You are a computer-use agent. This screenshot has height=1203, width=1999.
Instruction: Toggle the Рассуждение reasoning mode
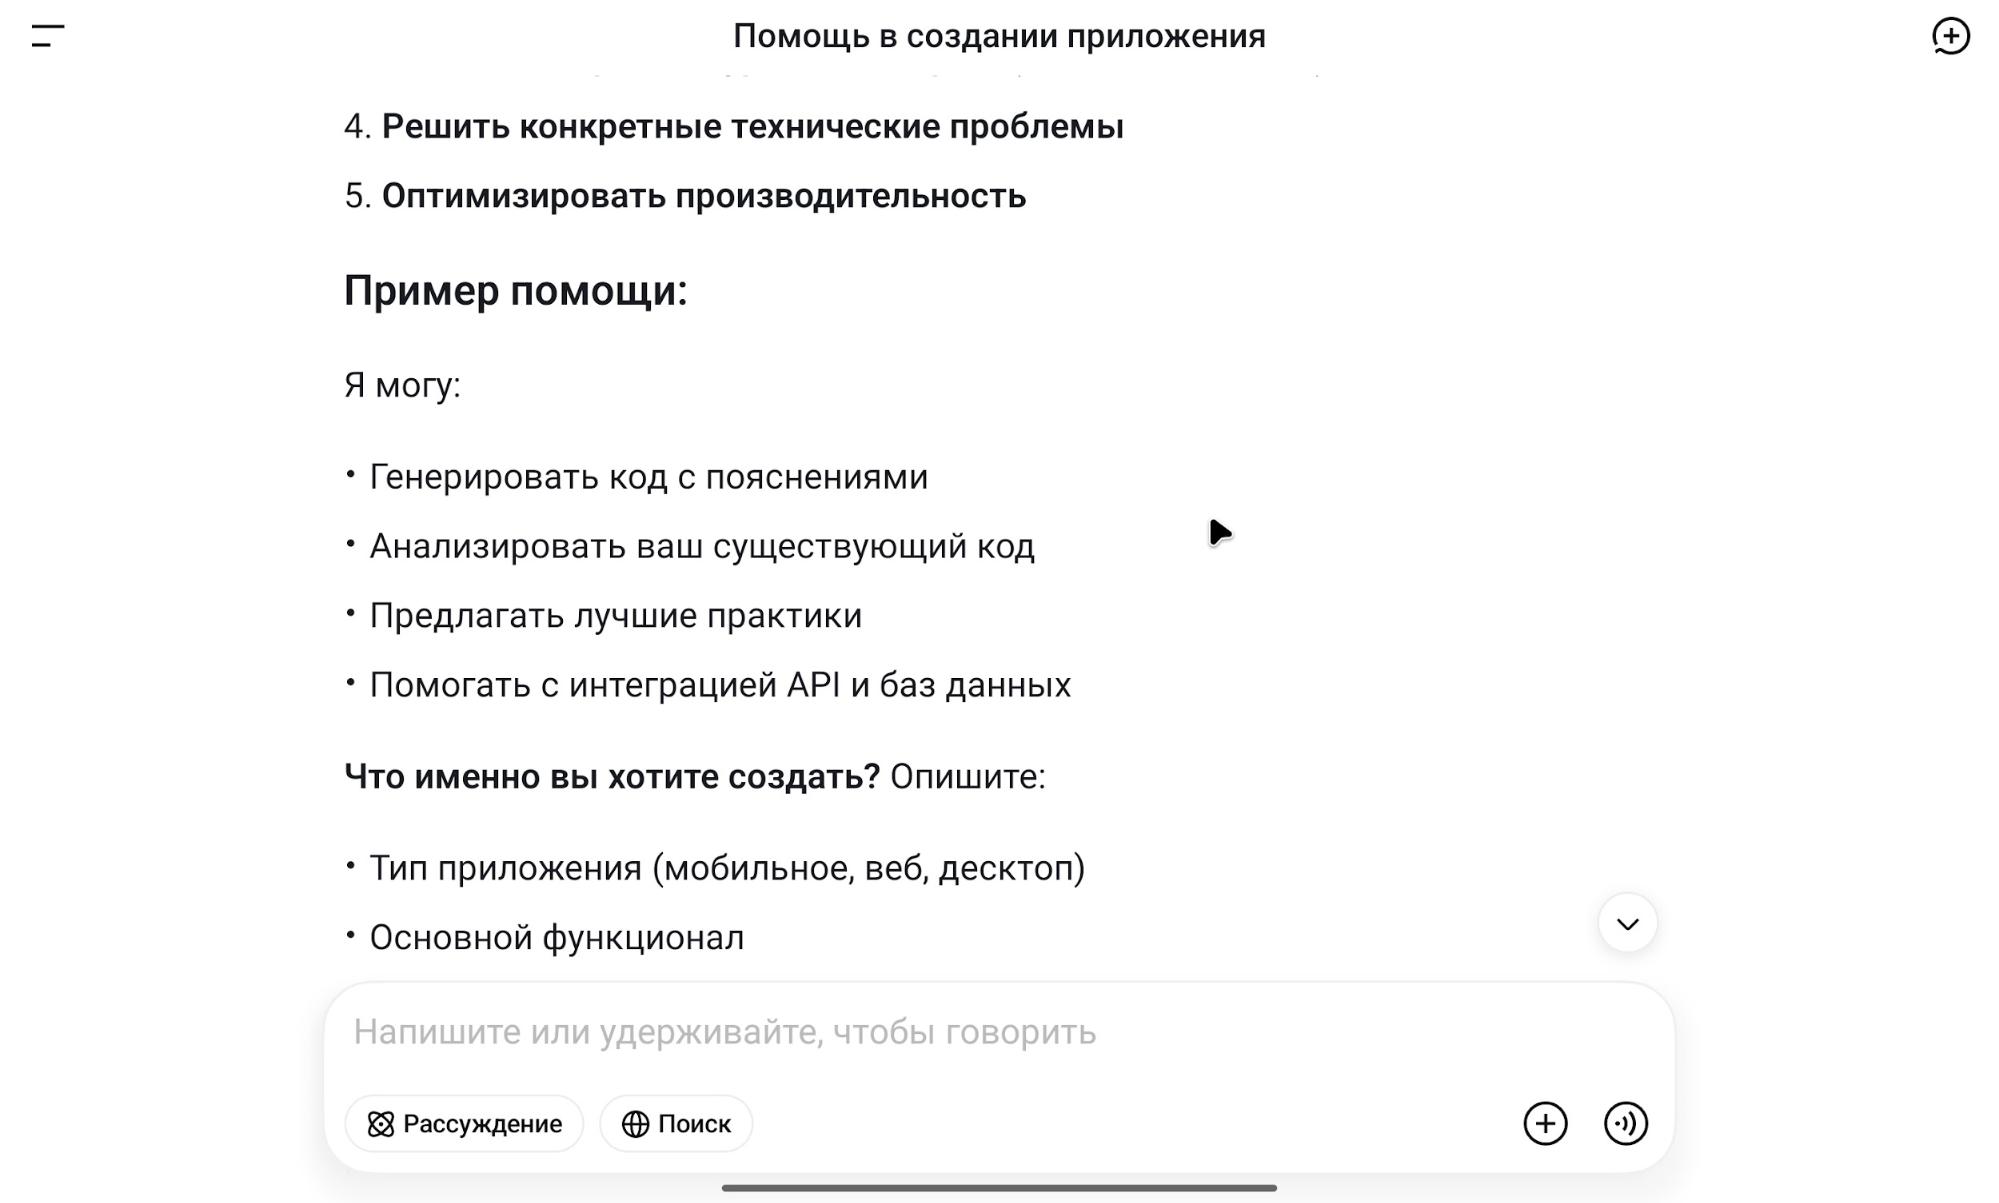point(464,1124)
